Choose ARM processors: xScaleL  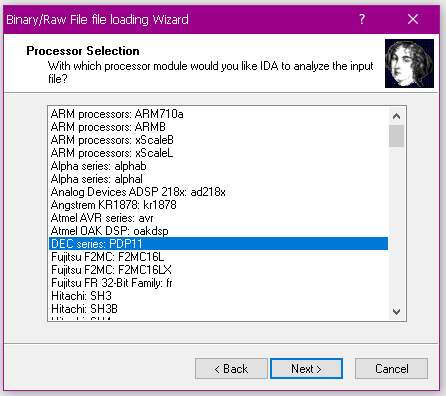(x=218, y=153)
